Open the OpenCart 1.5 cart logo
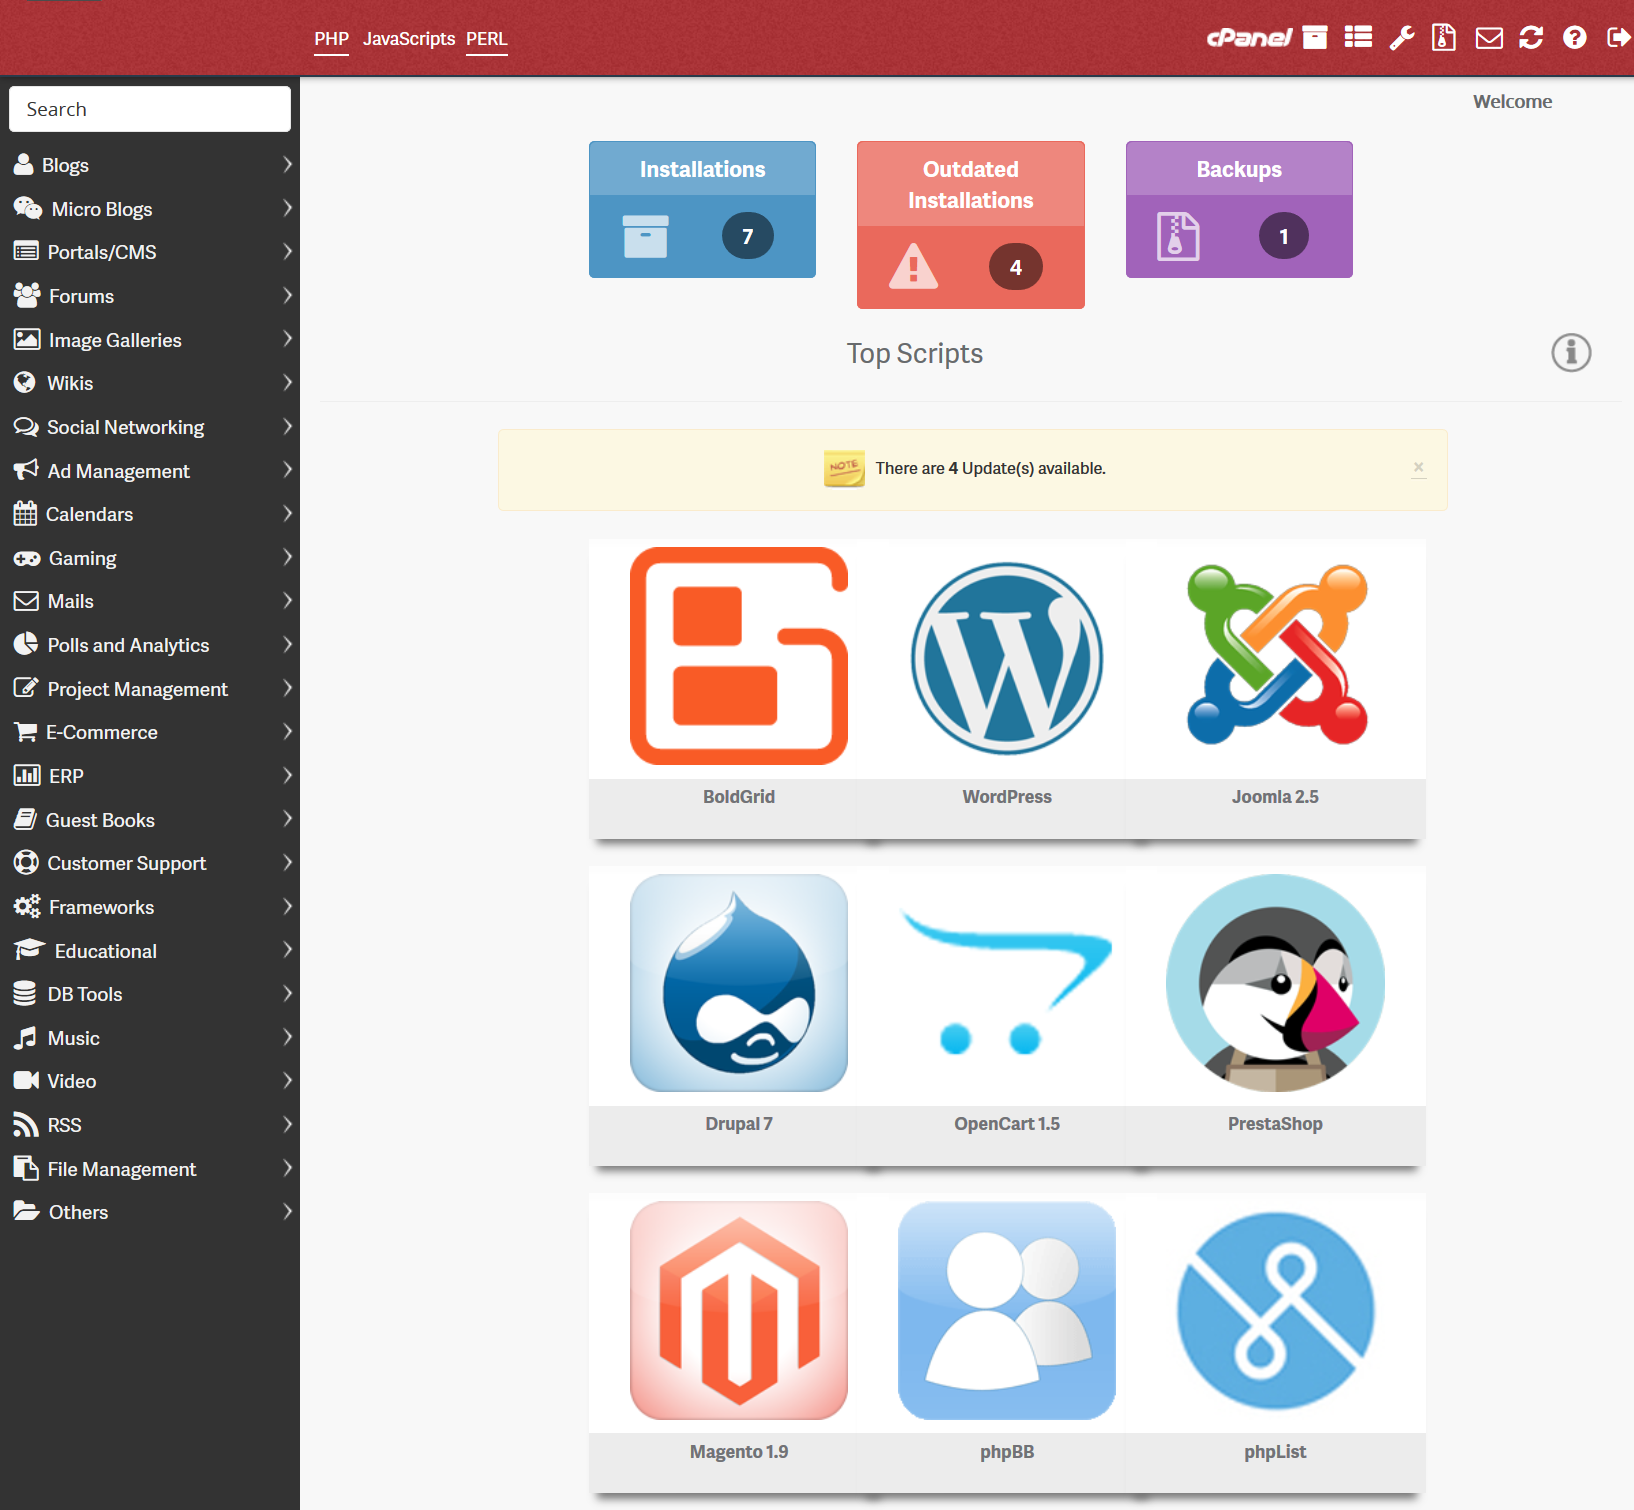Viewport: 1634px width, 1510px height. 1007,982
